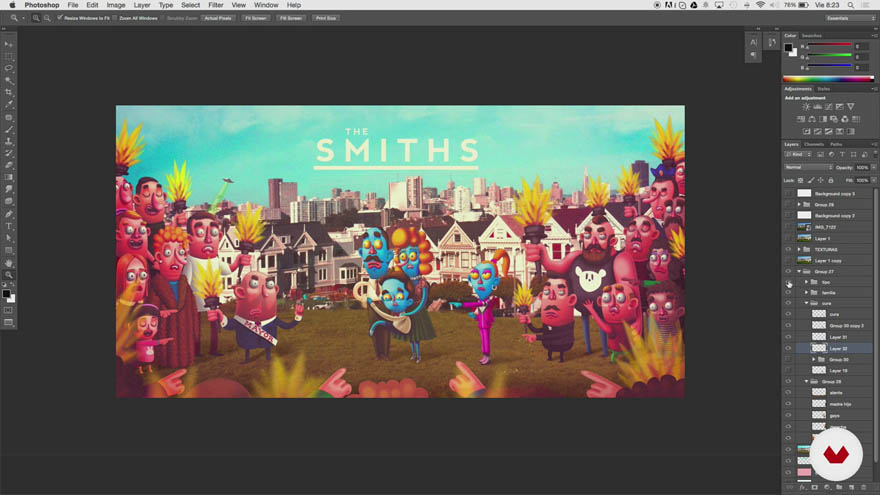Click the Fill Screen button

pyautogui.click(x=291, y=18)
